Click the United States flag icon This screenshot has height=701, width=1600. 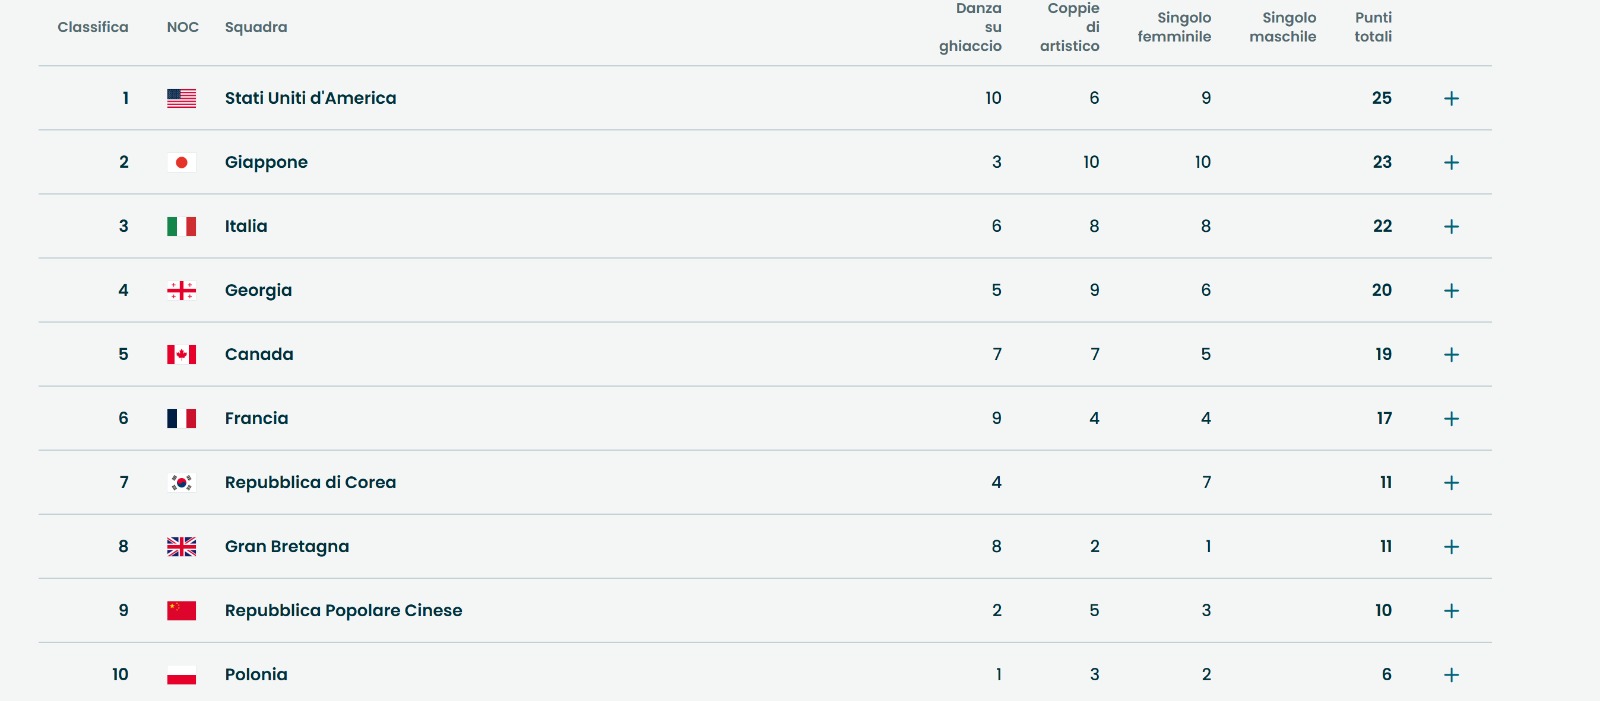(181, 98)
